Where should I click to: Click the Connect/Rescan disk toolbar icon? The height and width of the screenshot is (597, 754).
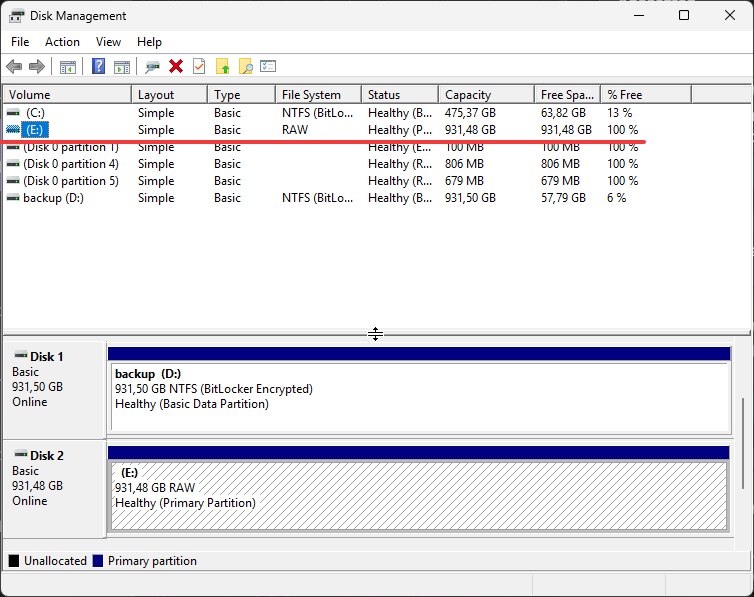pyautogui.click(x=152, y=67)
